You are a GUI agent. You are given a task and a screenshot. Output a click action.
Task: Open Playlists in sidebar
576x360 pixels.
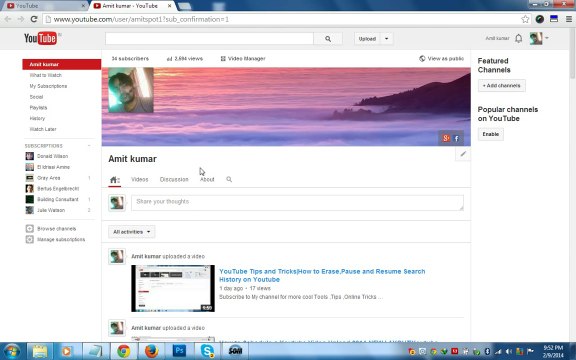pyautogui.click(x=38, y=108)
